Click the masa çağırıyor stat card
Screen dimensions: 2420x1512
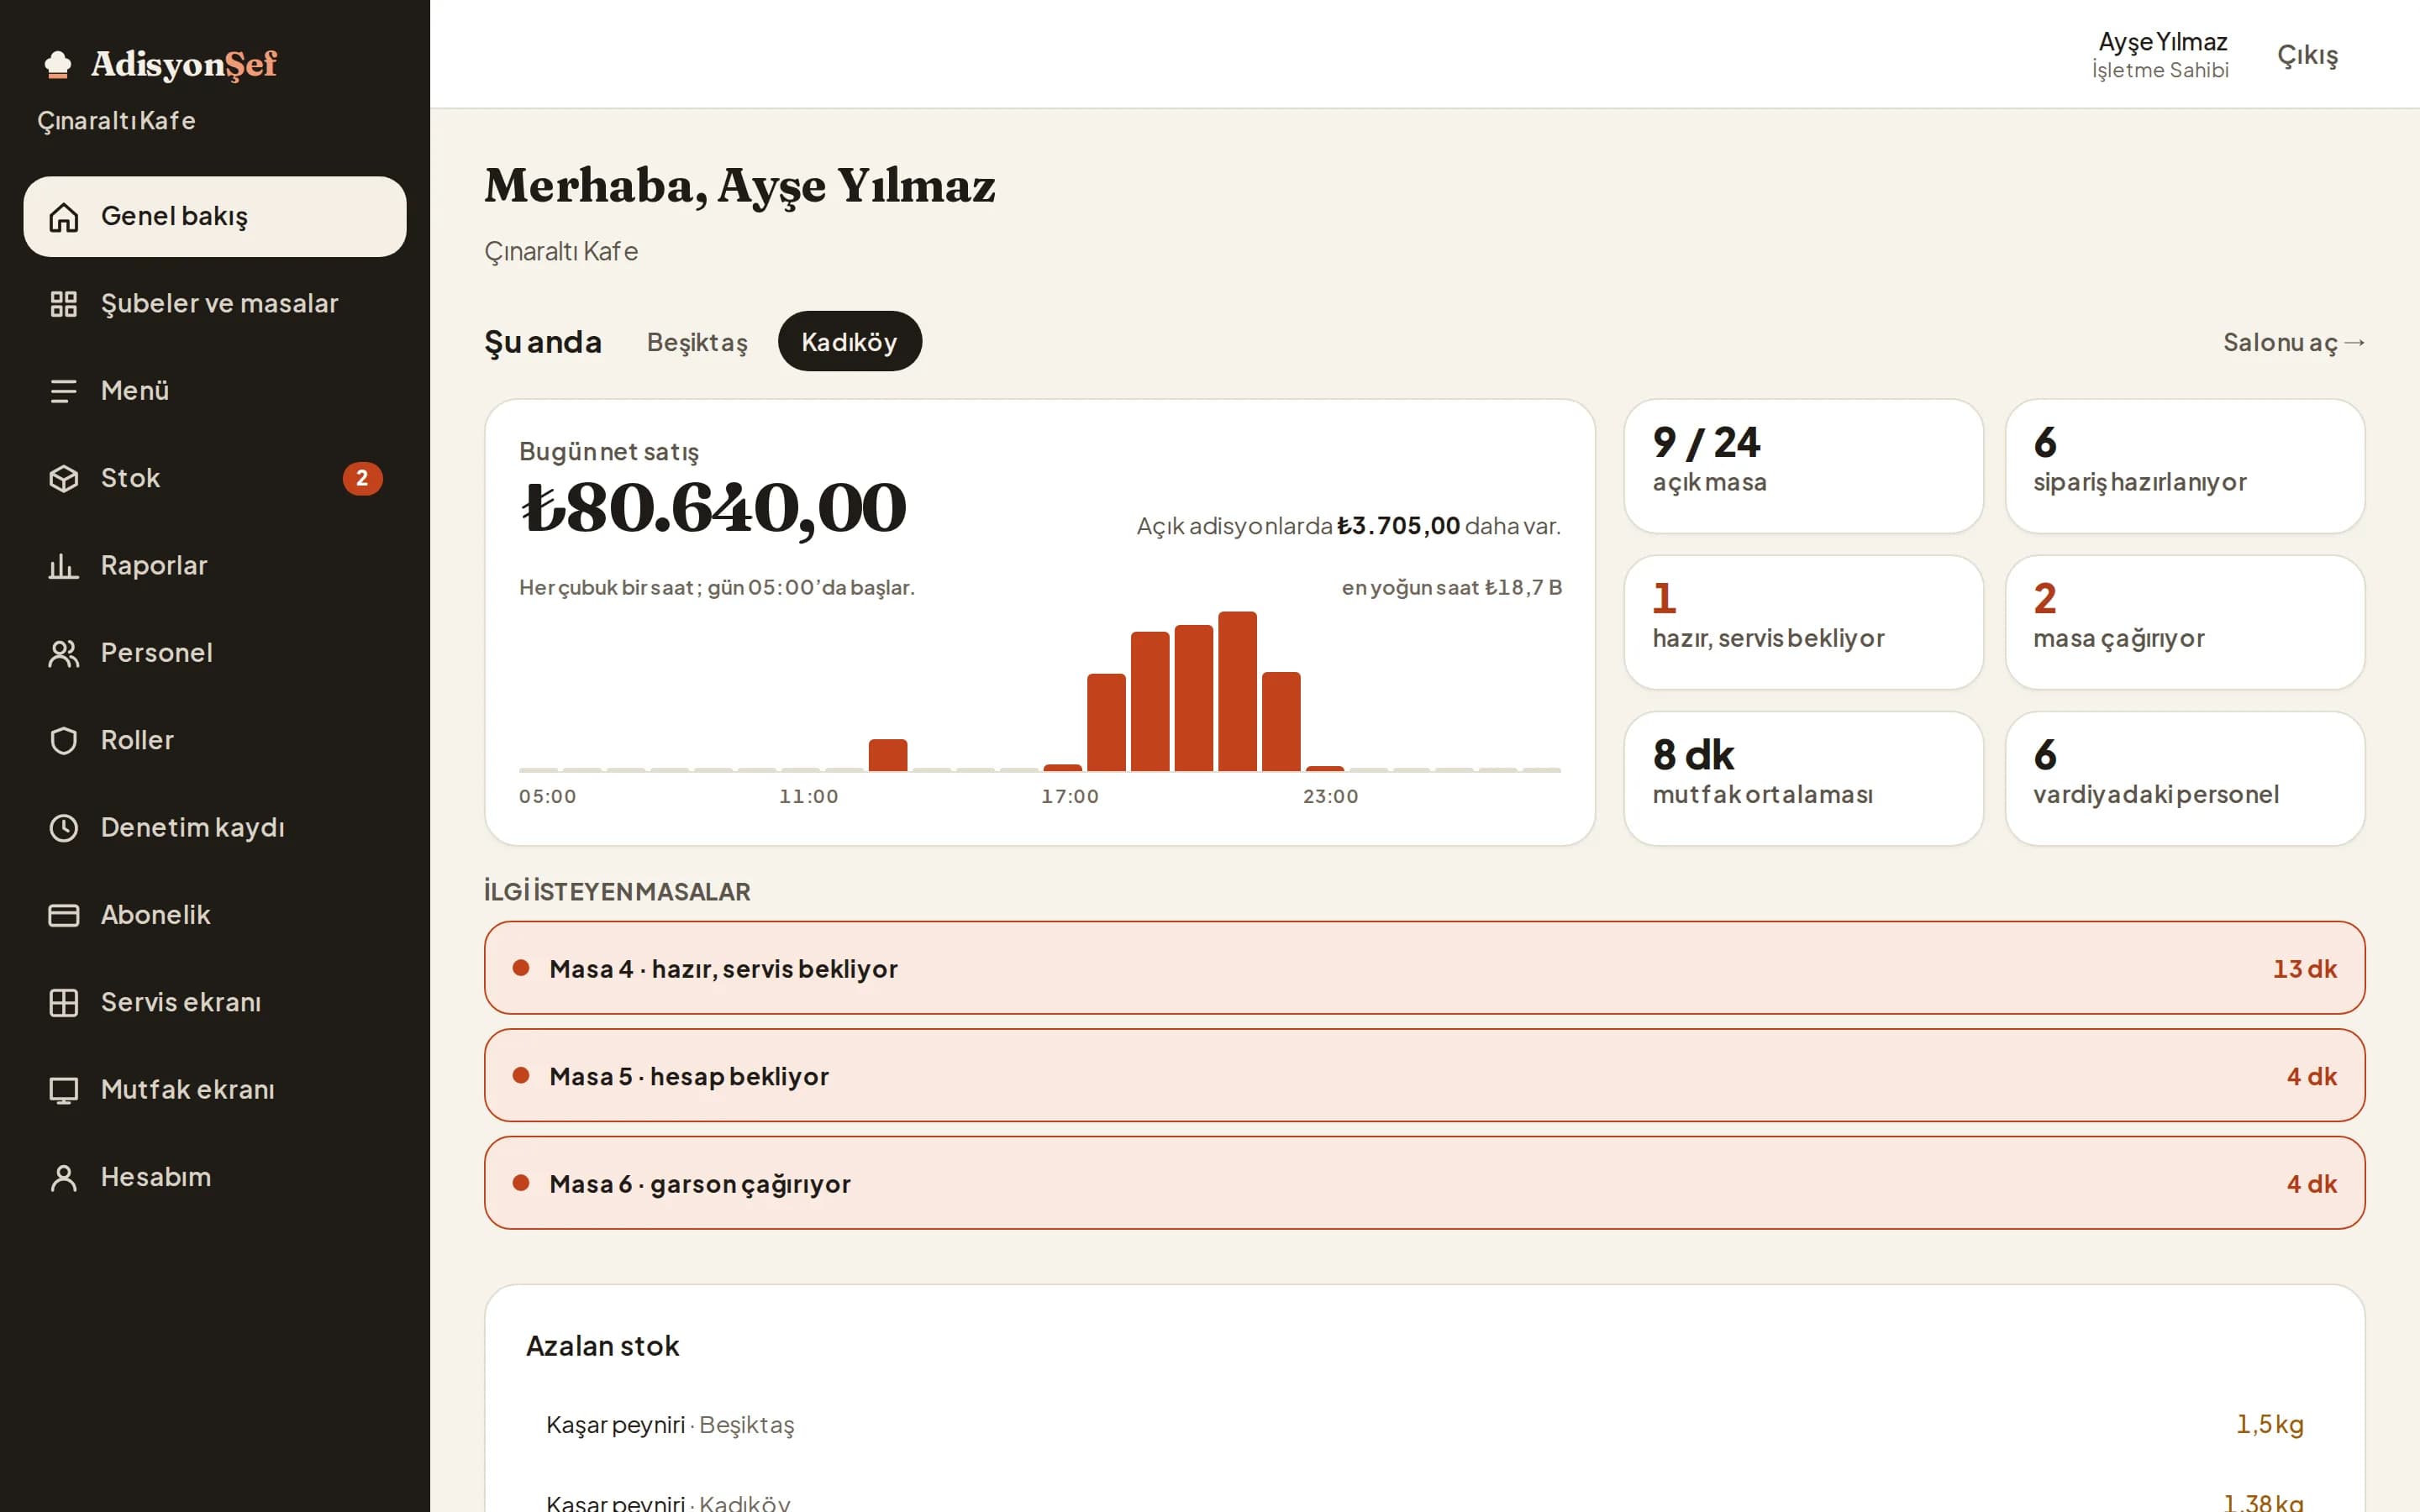click(2185, 622)
